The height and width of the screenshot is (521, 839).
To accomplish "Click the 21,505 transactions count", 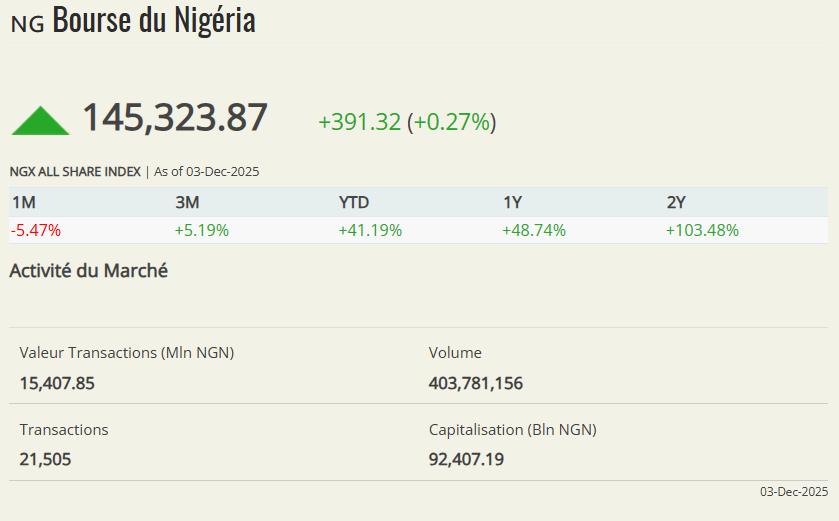I will click(46, 459).
